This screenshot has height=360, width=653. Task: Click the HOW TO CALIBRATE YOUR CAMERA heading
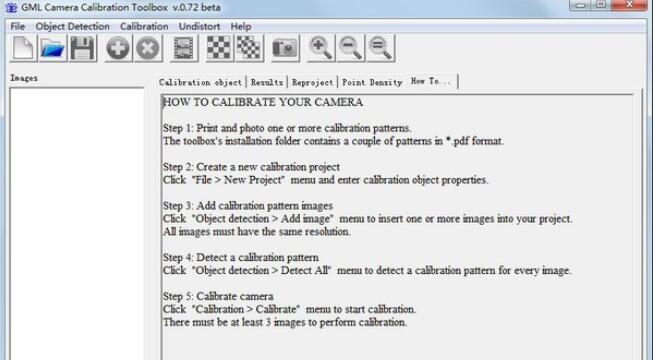coord(263,102)
